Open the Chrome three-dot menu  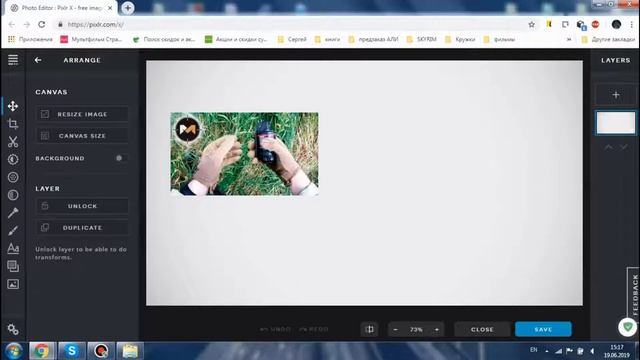[x=632, y=24]
